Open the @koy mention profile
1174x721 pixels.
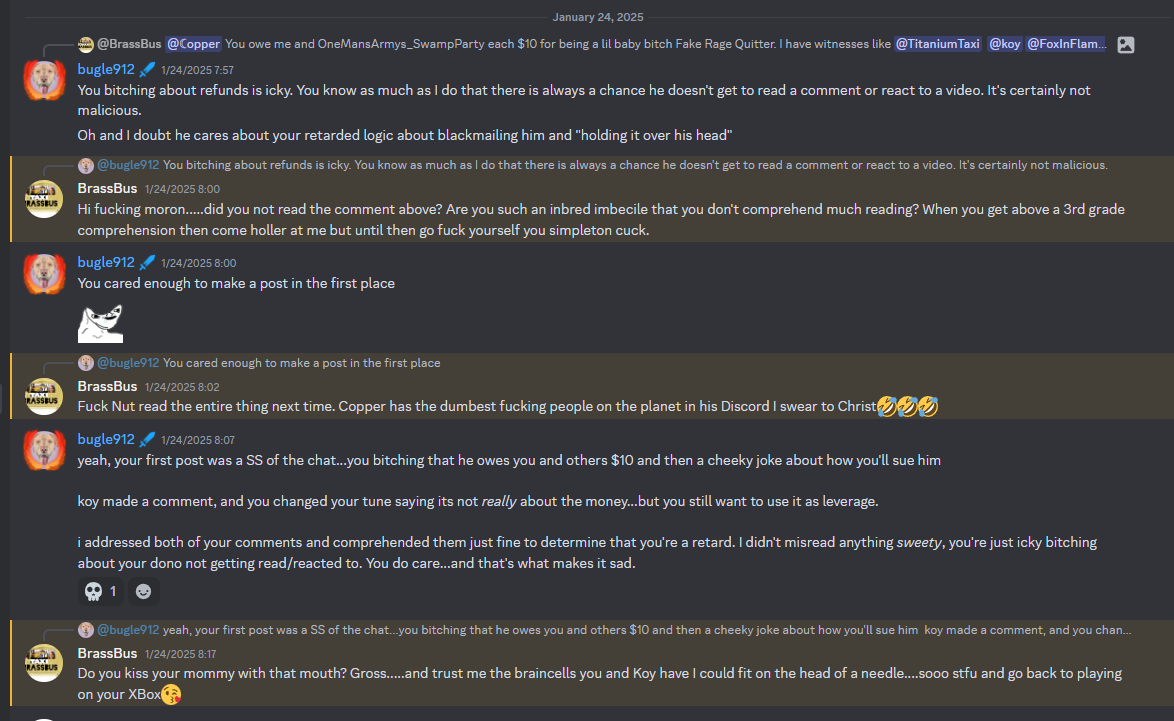pos(1003,44)
